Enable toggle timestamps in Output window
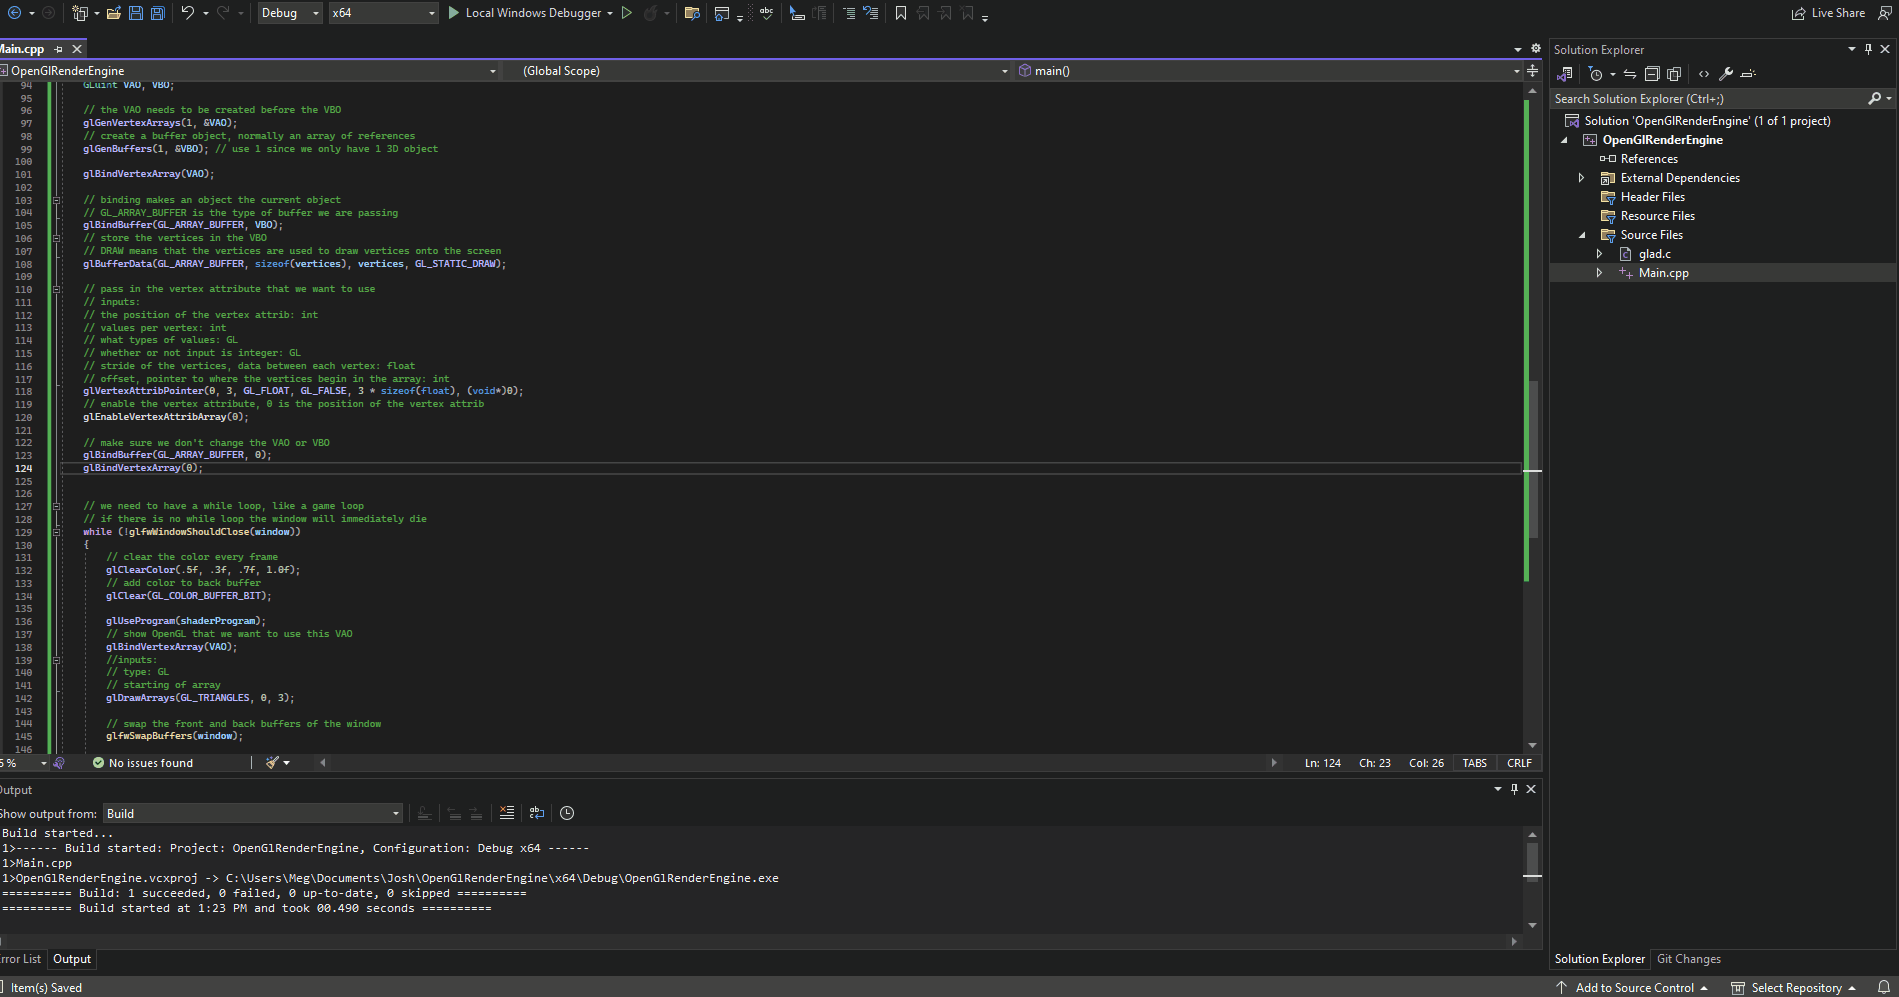 tap(567, 813)
